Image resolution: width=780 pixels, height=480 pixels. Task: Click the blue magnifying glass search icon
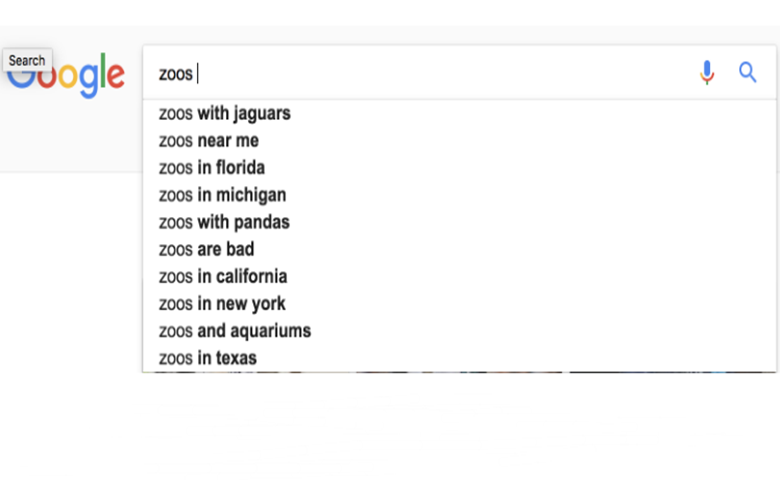tap(747, 73)
